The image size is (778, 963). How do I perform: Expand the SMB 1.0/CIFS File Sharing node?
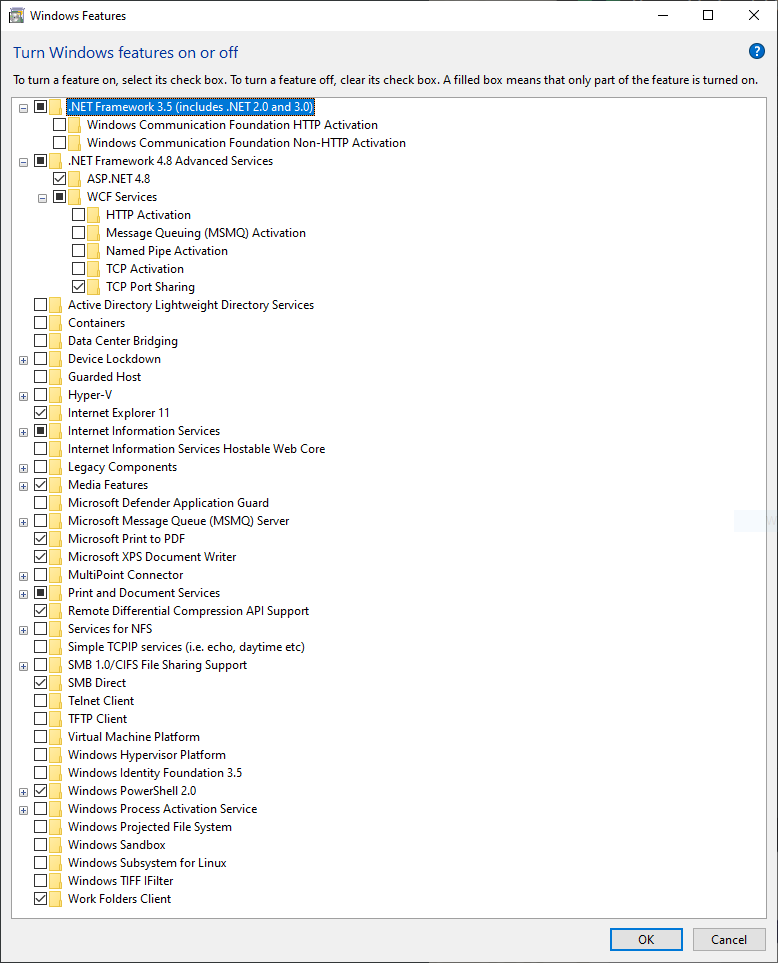coord(23,666)
